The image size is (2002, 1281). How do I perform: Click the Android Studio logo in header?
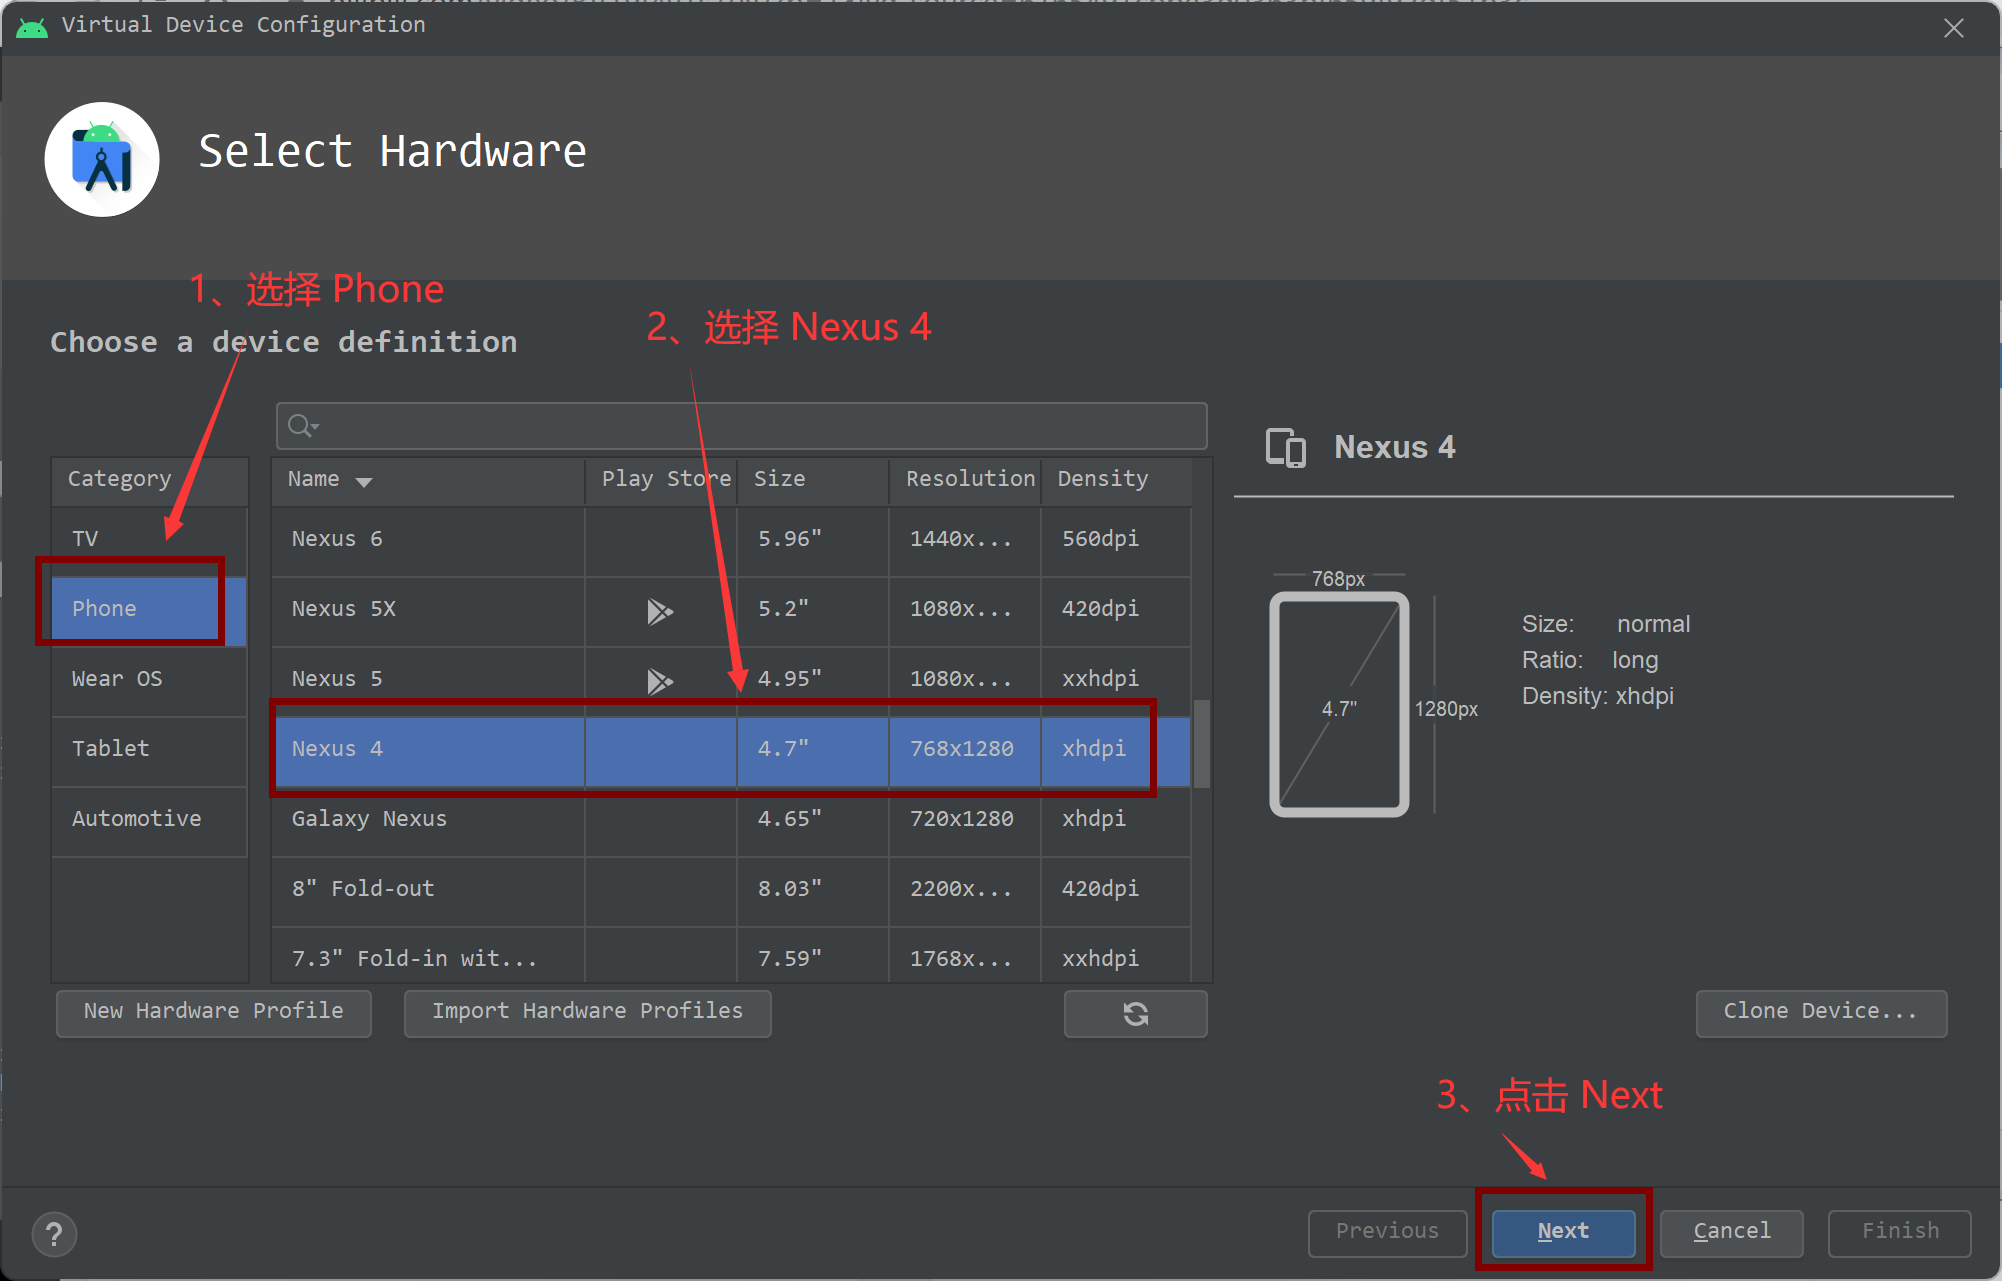102,159
